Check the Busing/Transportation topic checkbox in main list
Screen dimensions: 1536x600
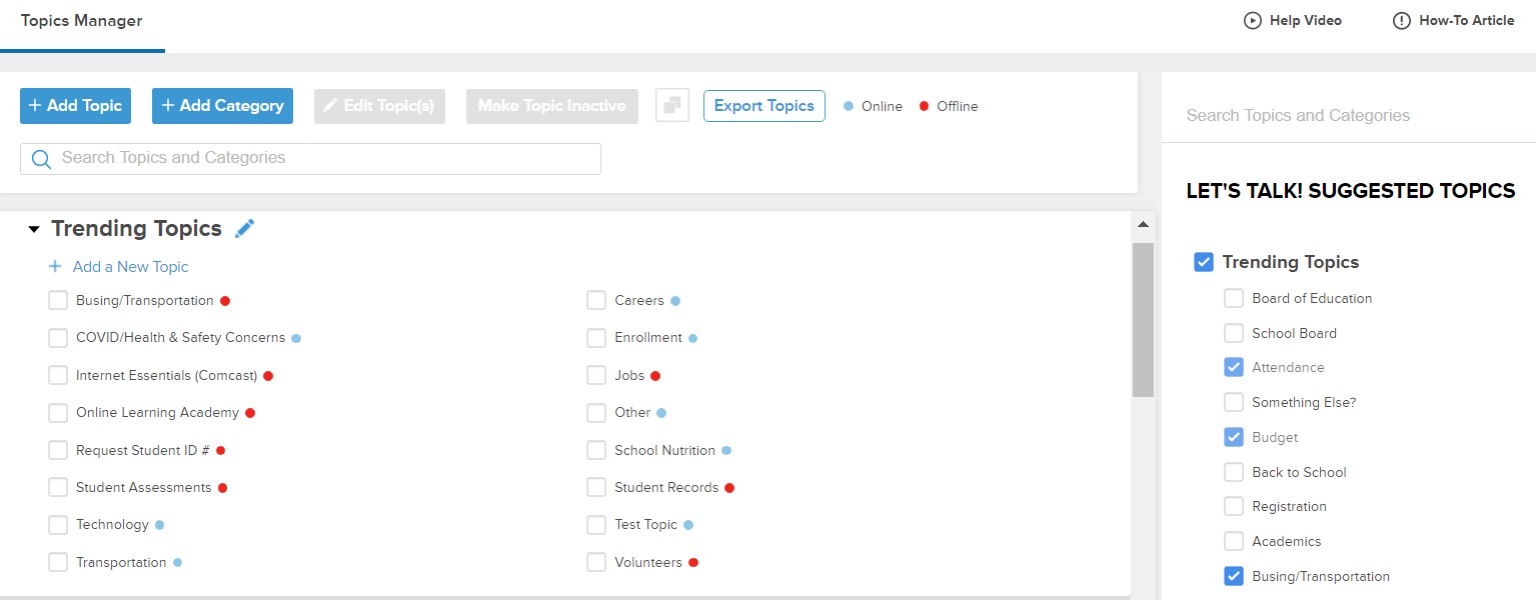point(58,301)
